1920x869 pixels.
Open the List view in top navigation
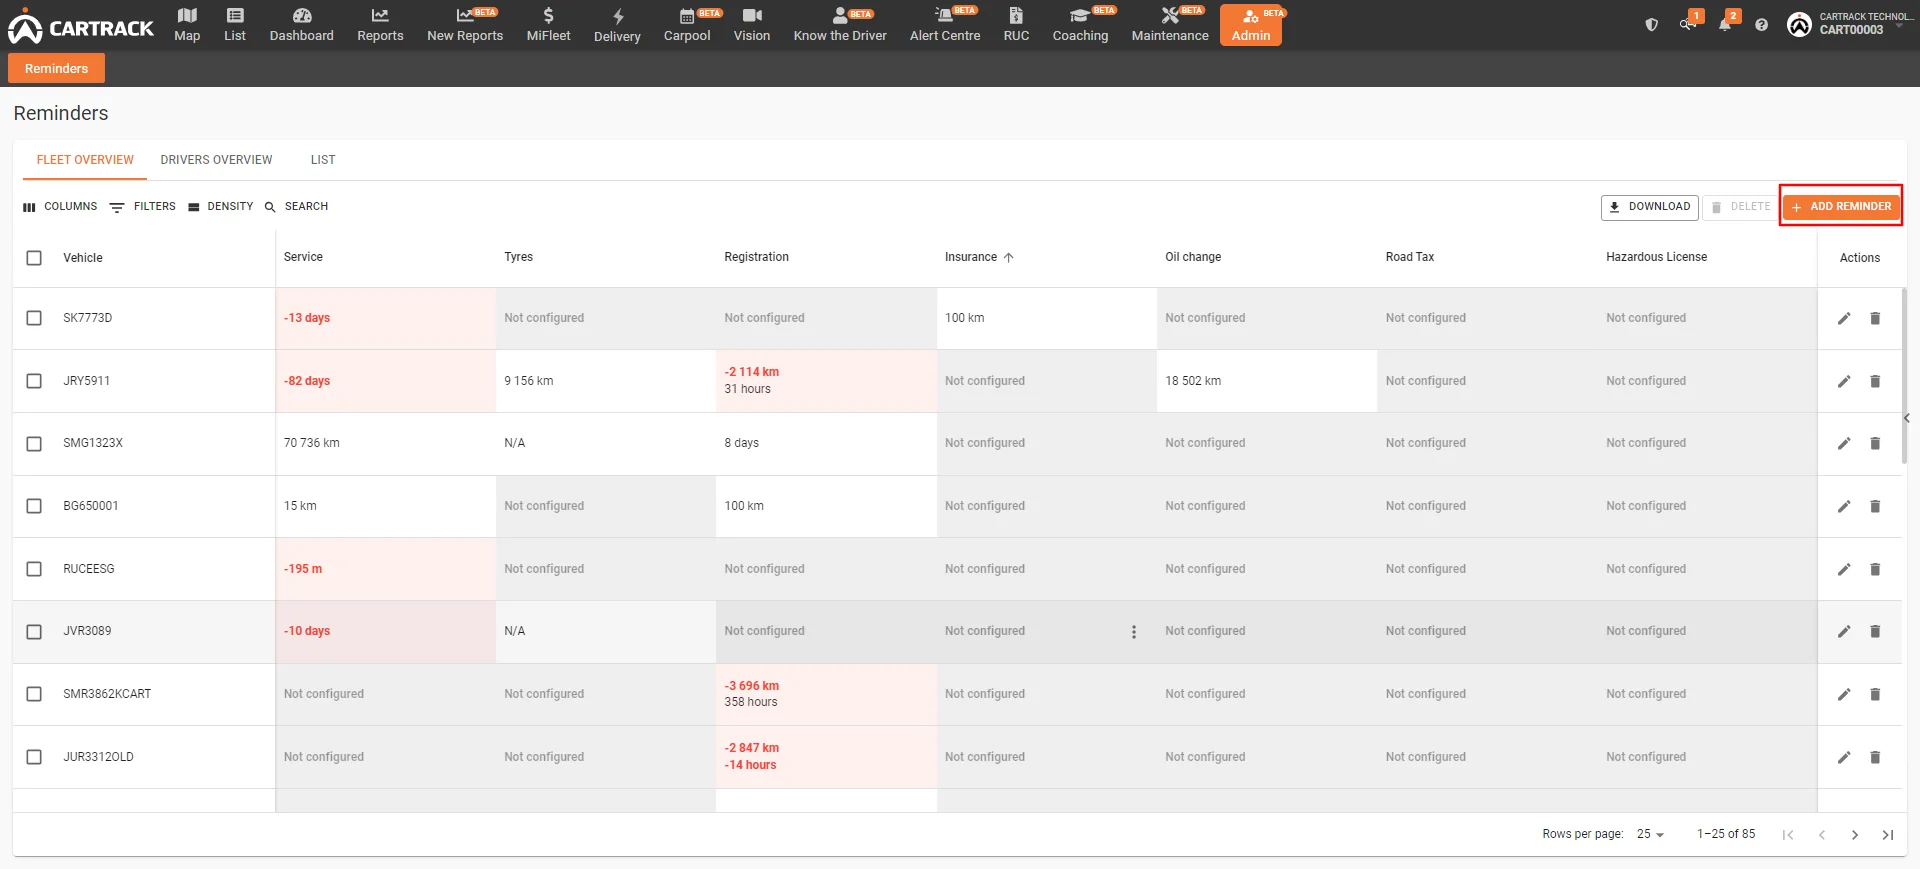coord(235,25)
